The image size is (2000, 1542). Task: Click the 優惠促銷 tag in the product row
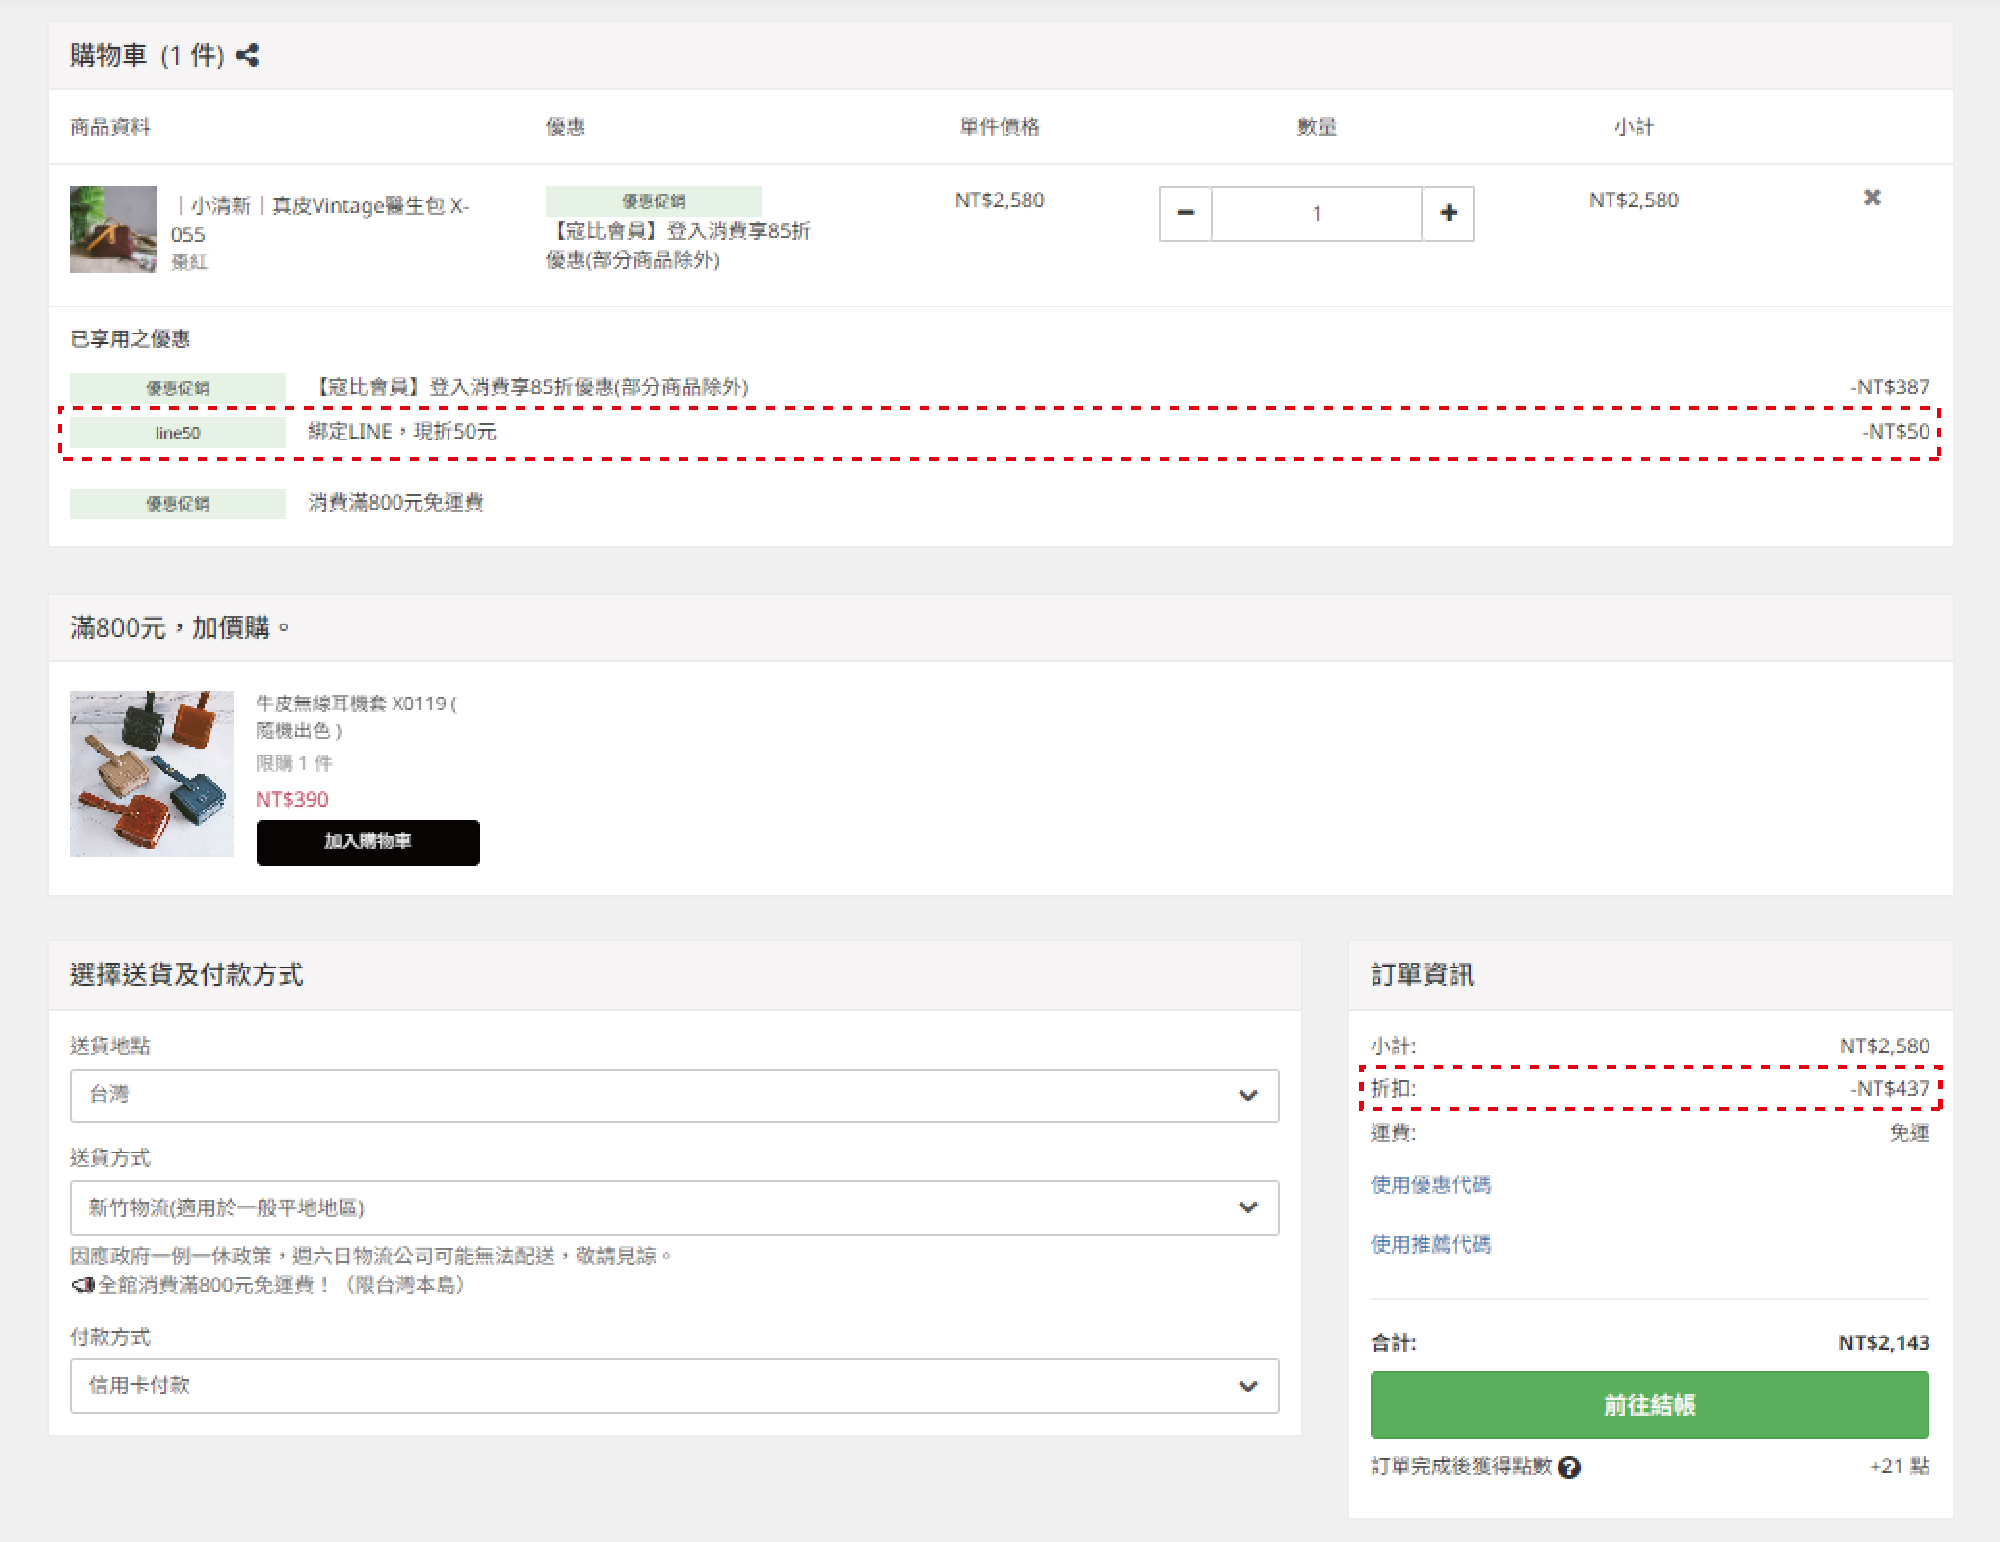pos(653,201)
